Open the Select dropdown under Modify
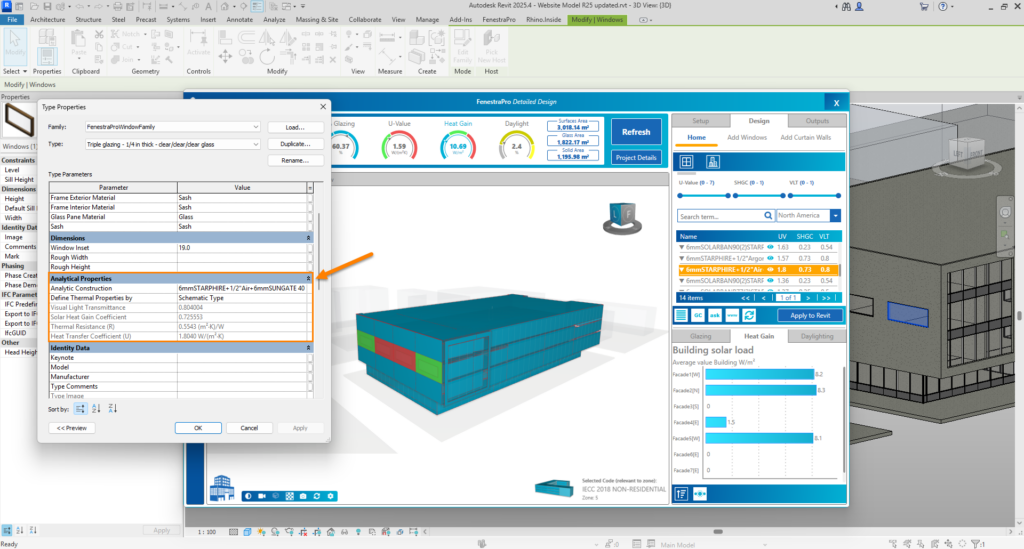Image resolution: width=1024 pixels, height=549 pixels. tap(15, 71)
